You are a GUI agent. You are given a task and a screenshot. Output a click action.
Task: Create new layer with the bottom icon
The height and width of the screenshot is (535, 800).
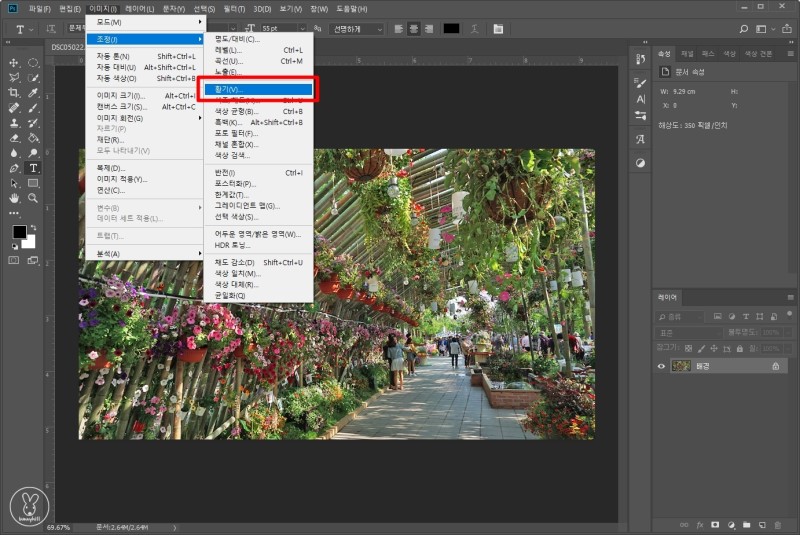click(x=762, y=523)
